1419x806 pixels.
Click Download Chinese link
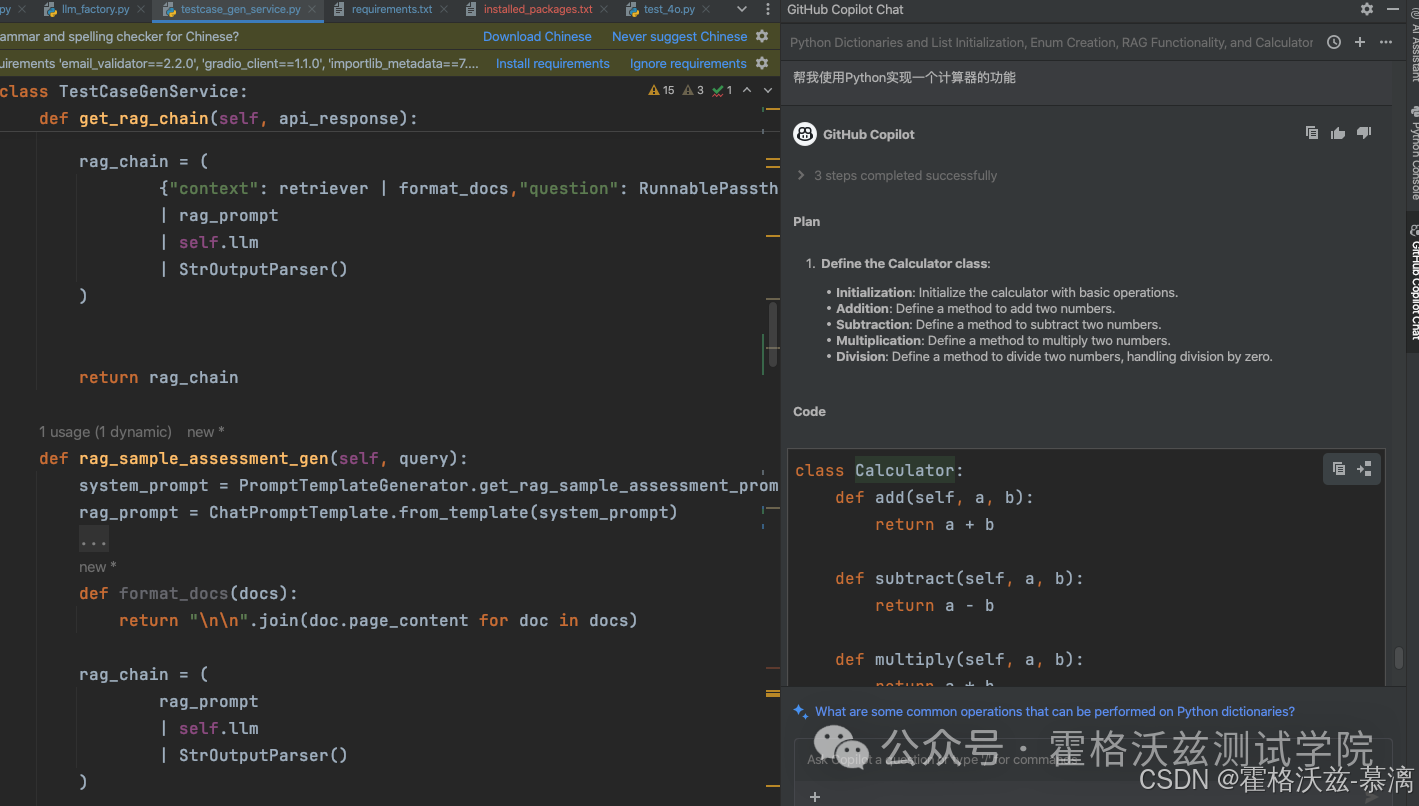[x=537, y=36]
